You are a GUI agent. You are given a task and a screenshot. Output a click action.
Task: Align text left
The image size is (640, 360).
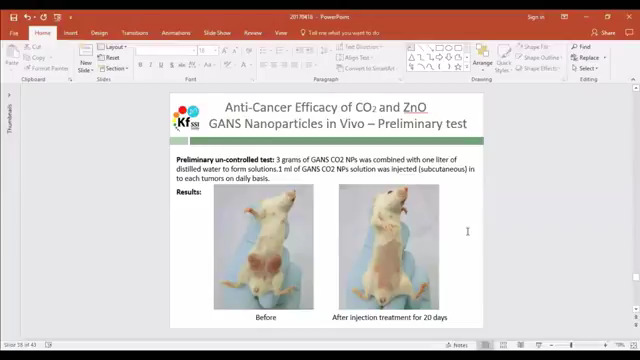264,65
